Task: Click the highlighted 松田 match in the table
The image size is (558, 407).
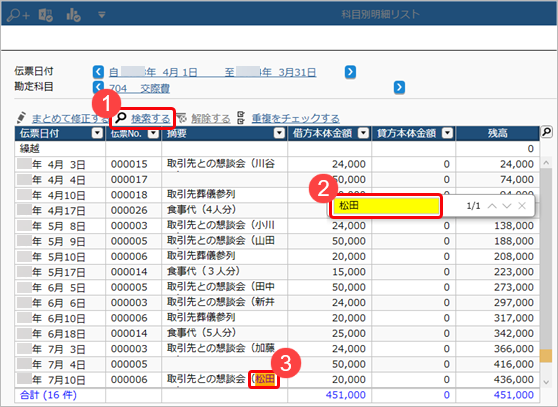Action: coord(265,379)
